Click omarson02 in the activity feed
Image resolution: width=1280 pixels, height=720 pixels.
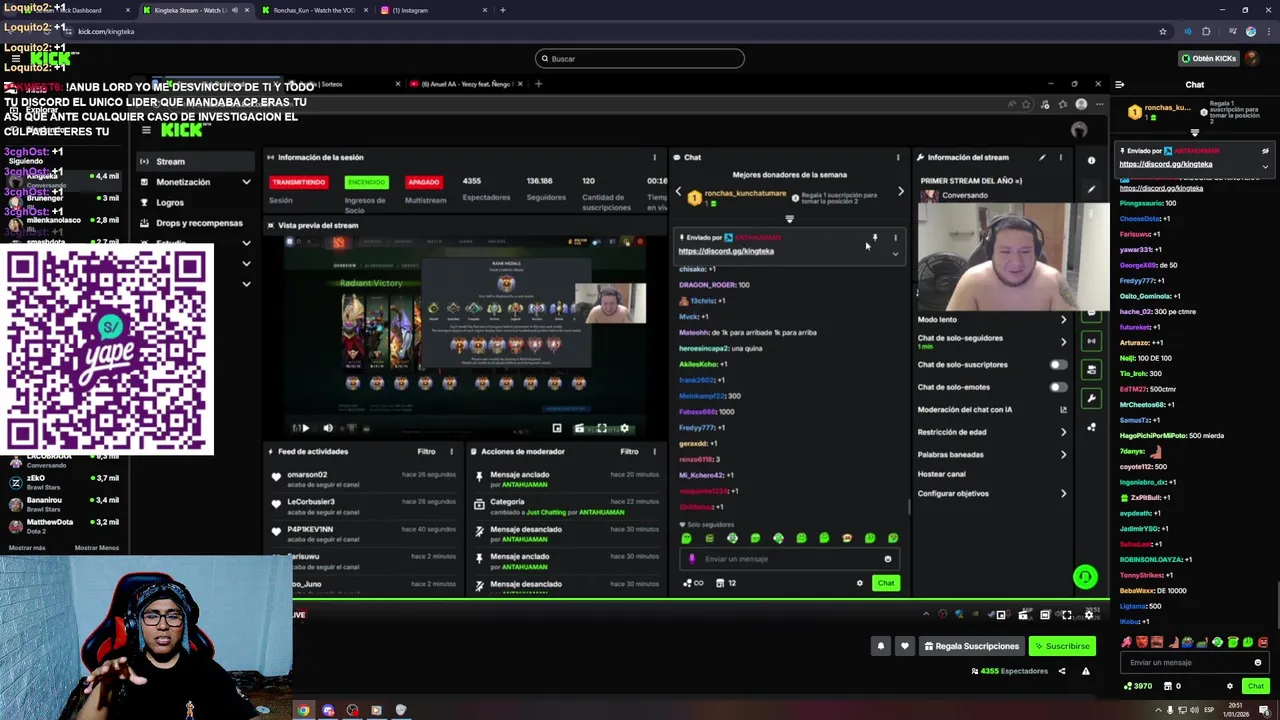[307, 475]
